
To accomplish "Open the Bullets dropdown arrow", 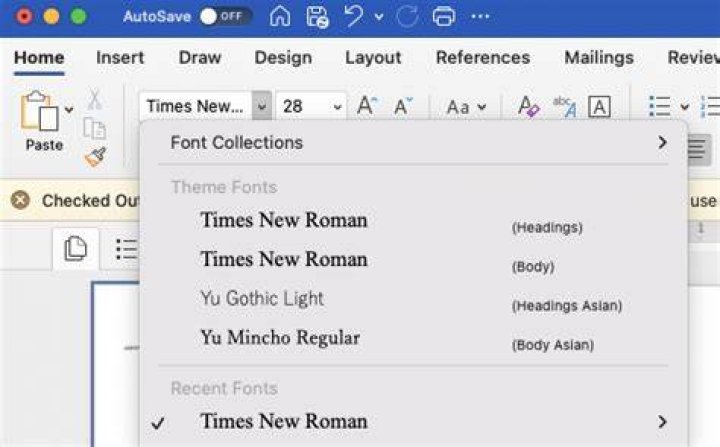I will point(684,107).
